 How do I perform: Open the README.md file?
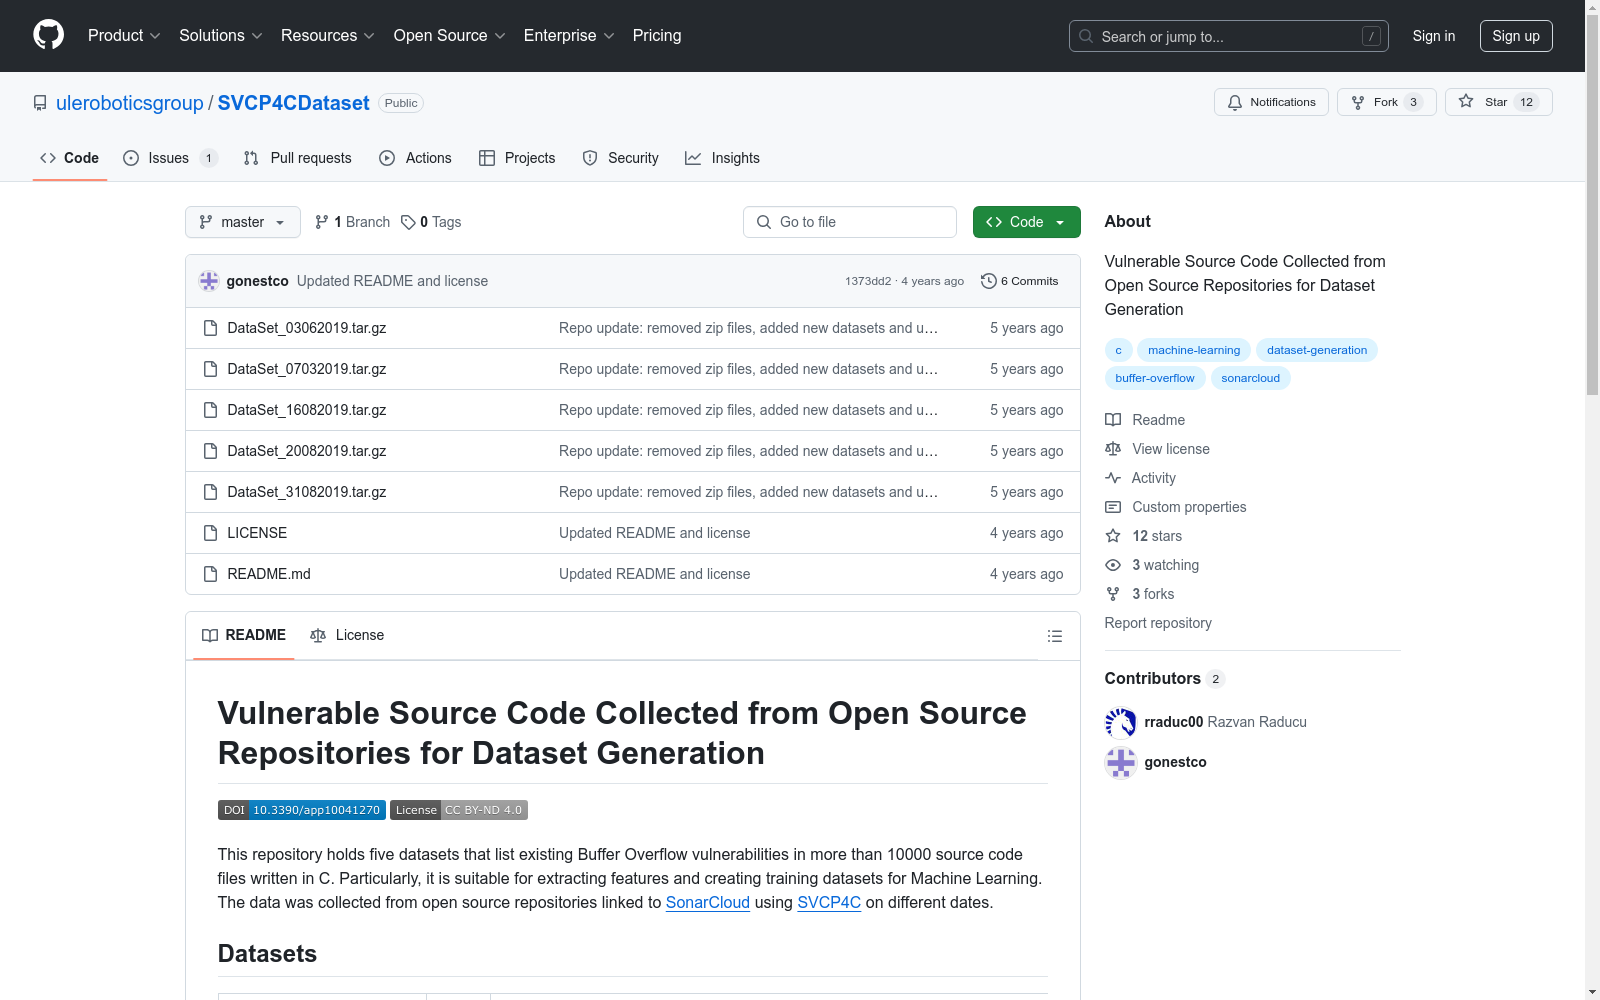[x=269, y=574]
